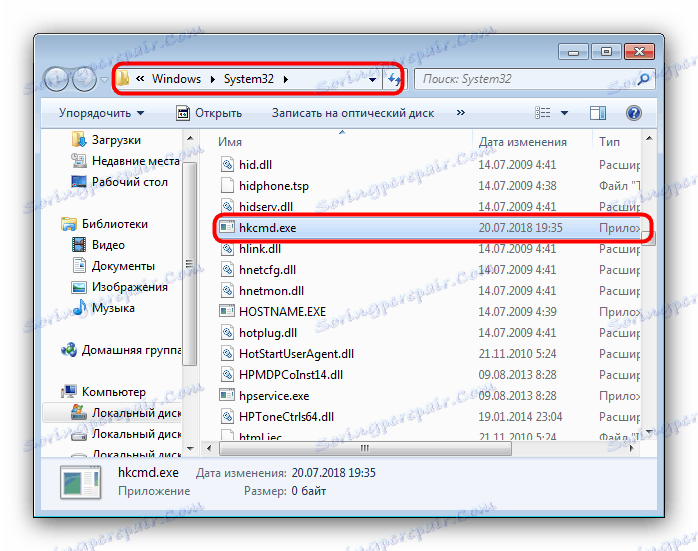Screen dimensions: 698x551
Task: Open Библиотеки in navigation pane
Action: tap(104, 224)
